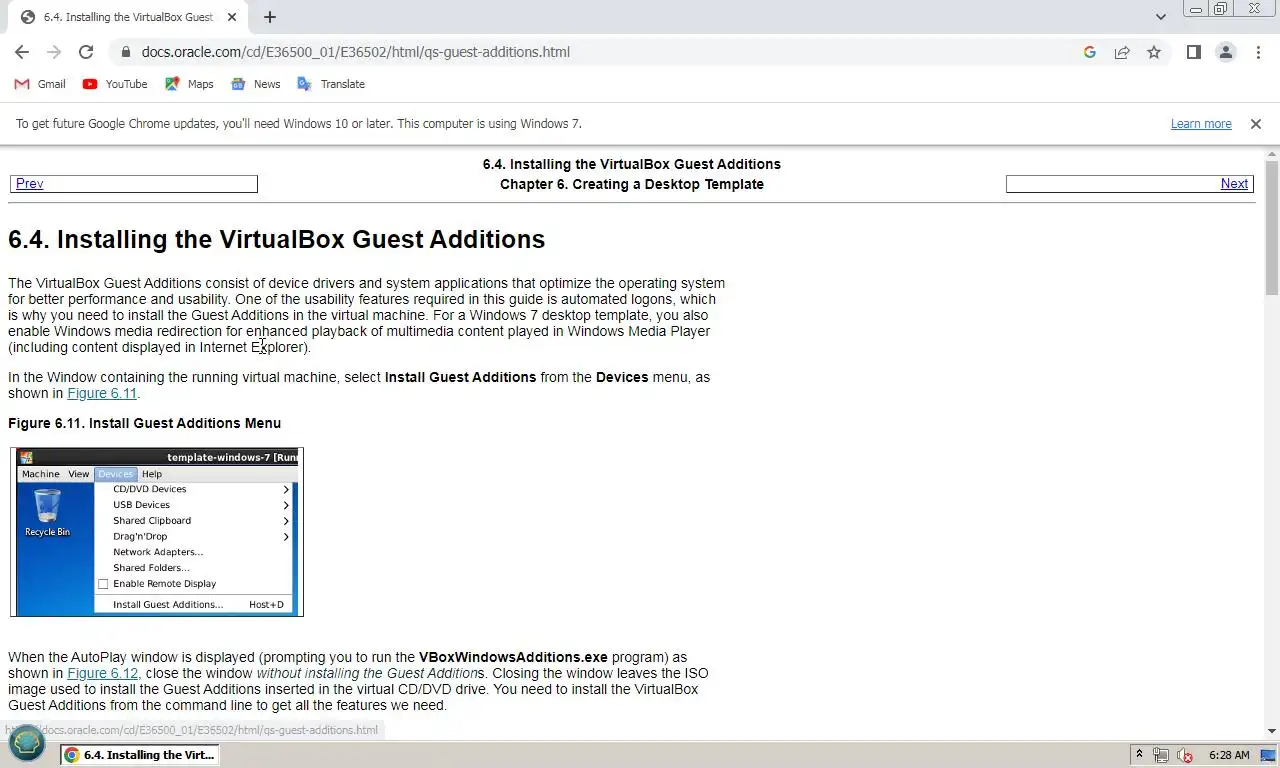Go to the Prev page link
1280x768 pixels.
click(29, 184)
